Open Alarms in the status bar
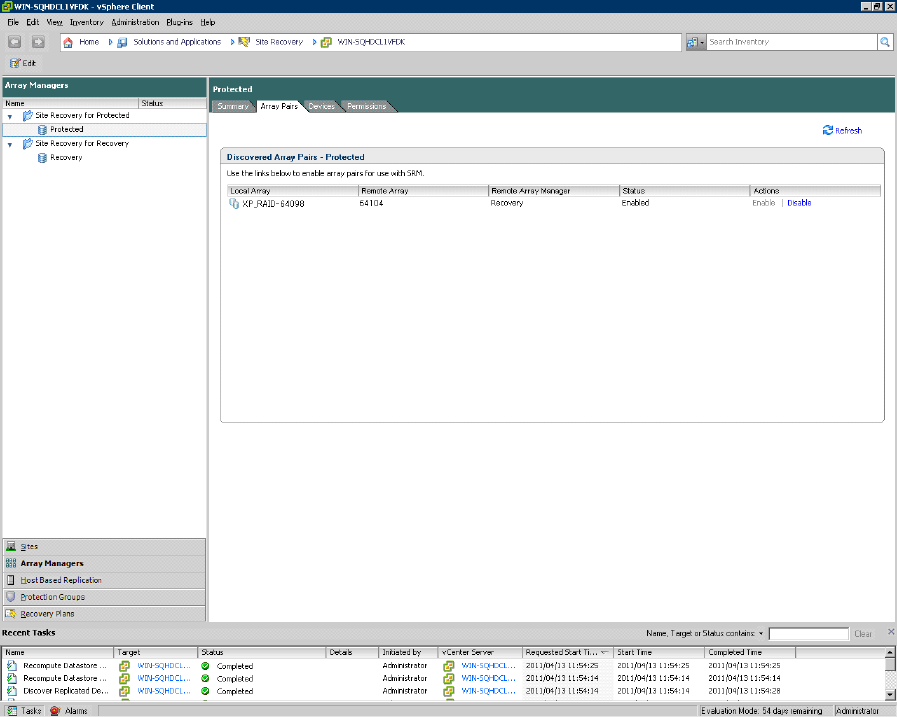 tap(70, 711)
